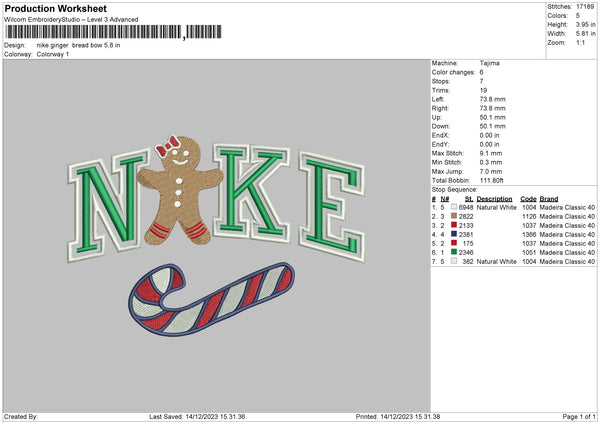Screen dimensions: 600x424
Task: Select the 'Color changes:' label
Action: (453, 72)
